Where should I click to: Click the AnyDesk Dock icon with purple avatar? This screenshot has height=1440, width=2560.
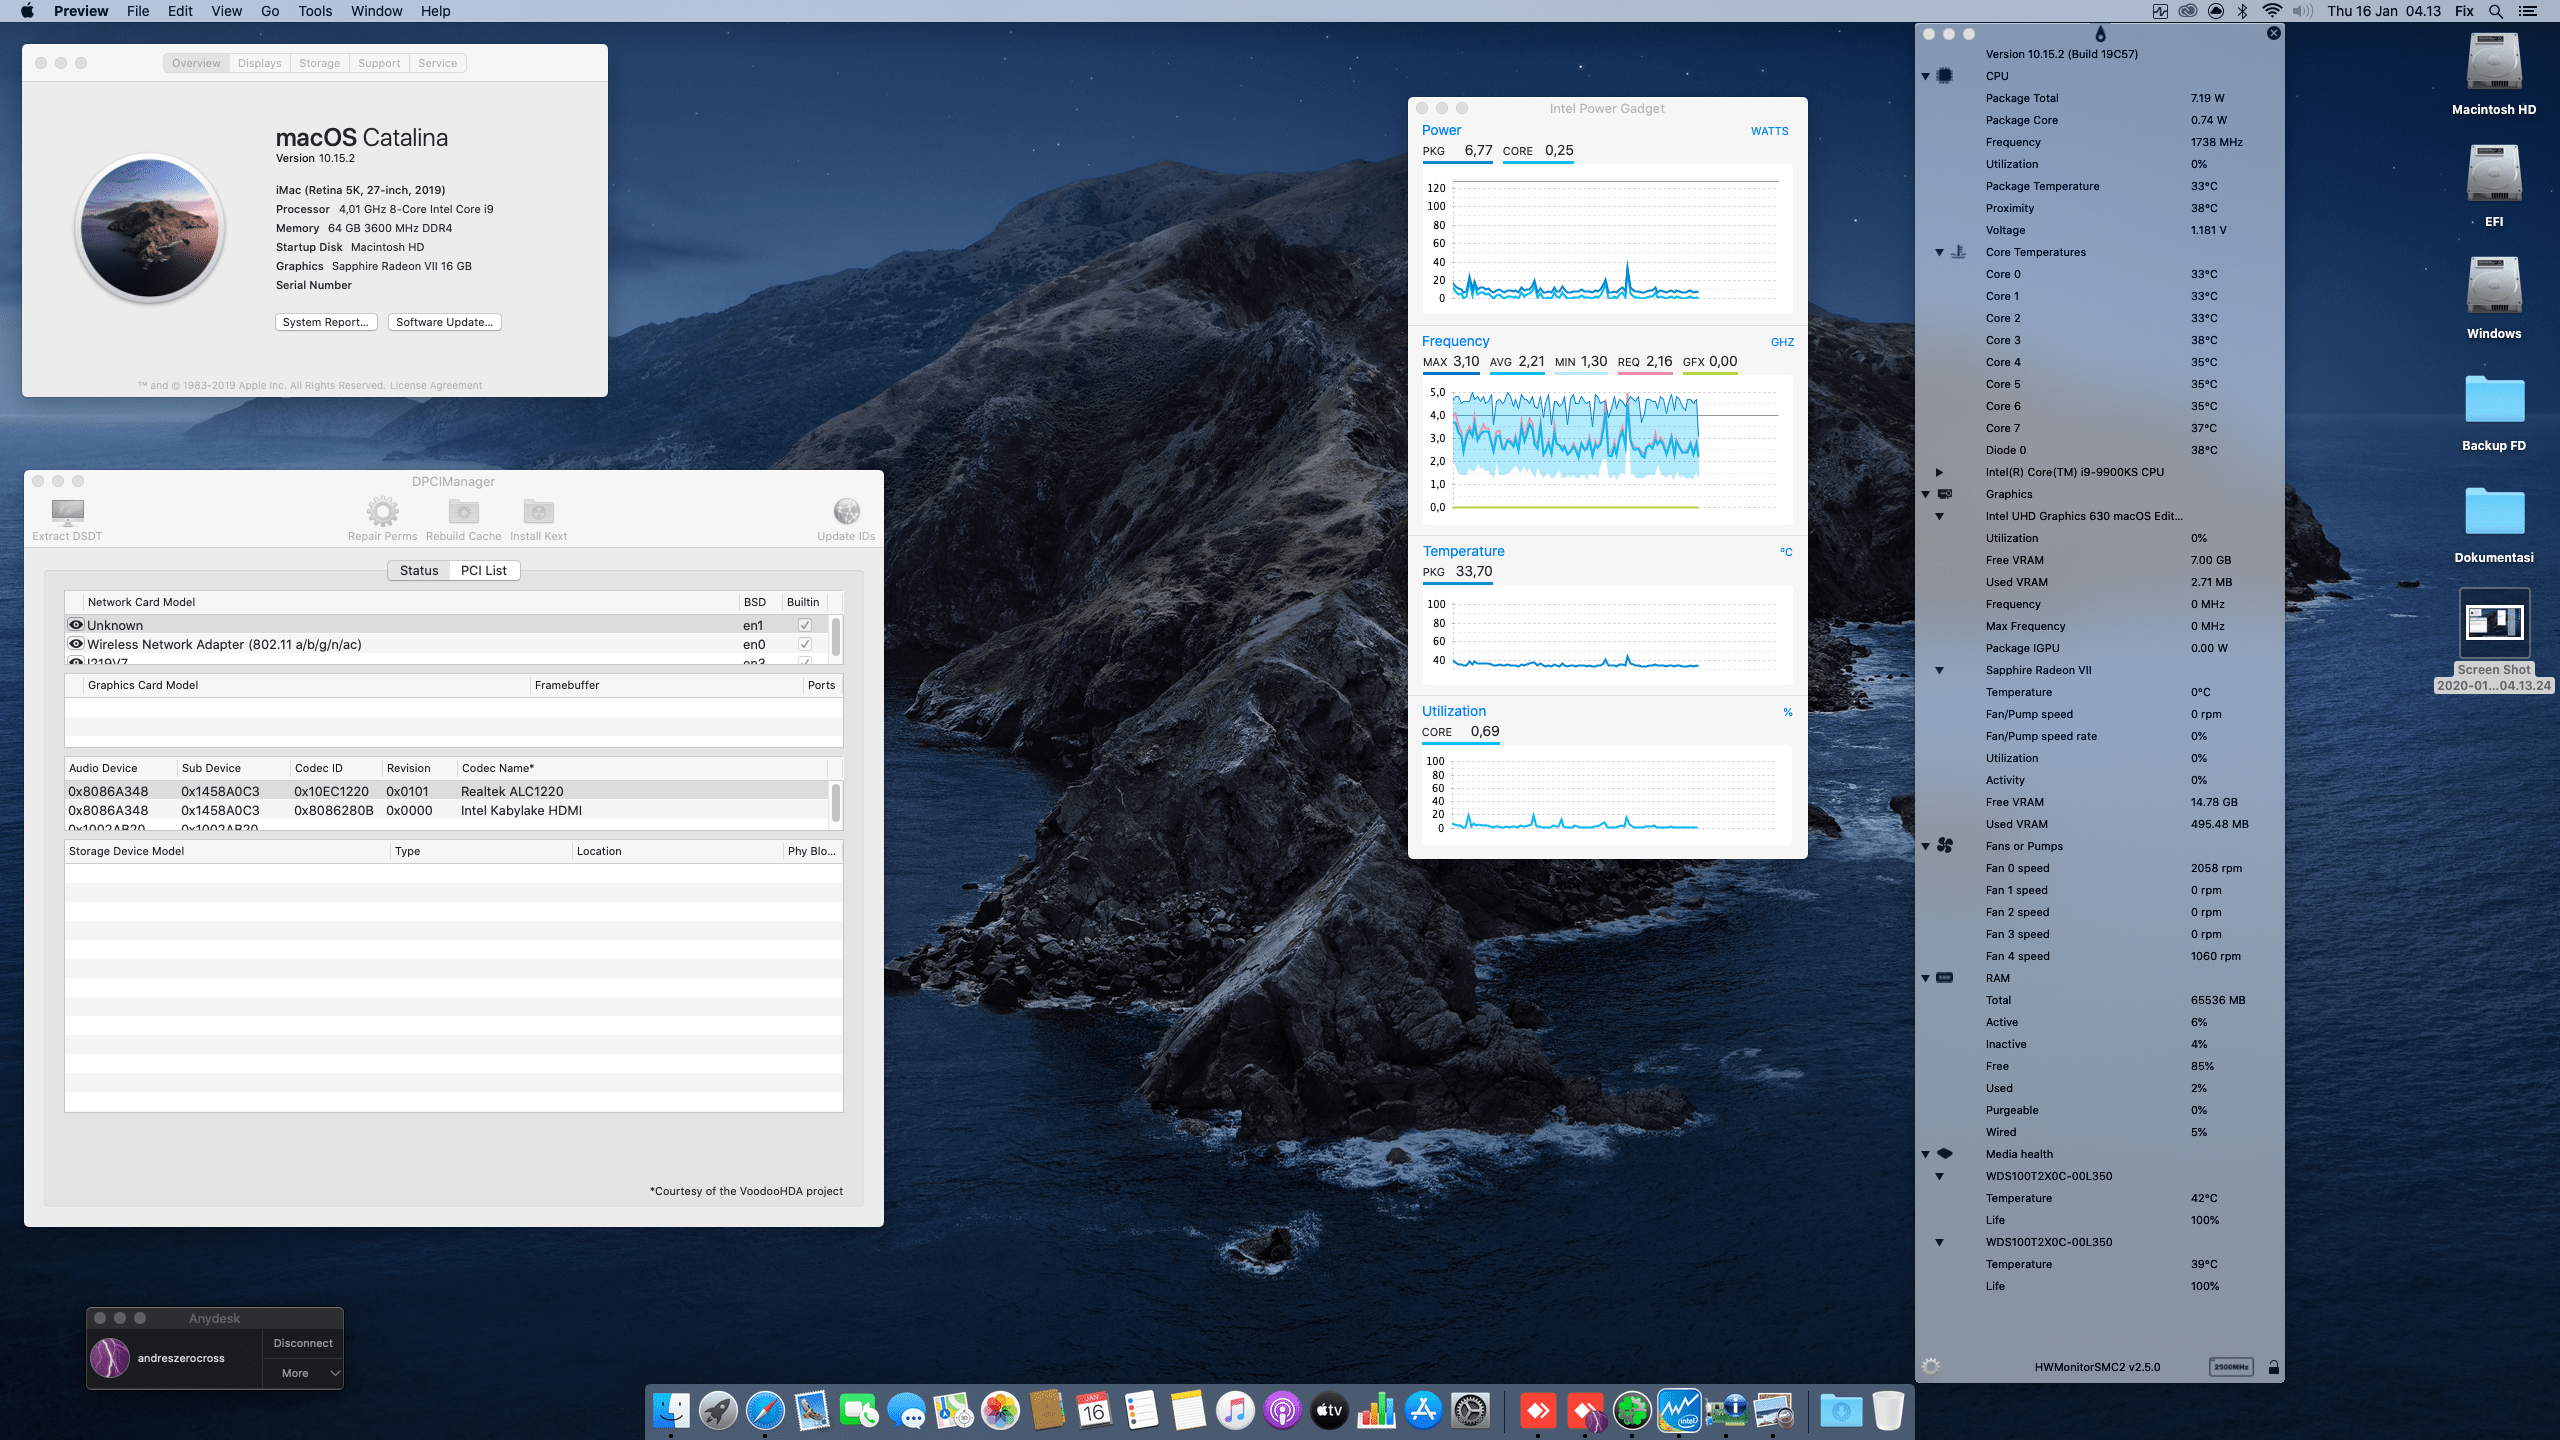1585,1411
